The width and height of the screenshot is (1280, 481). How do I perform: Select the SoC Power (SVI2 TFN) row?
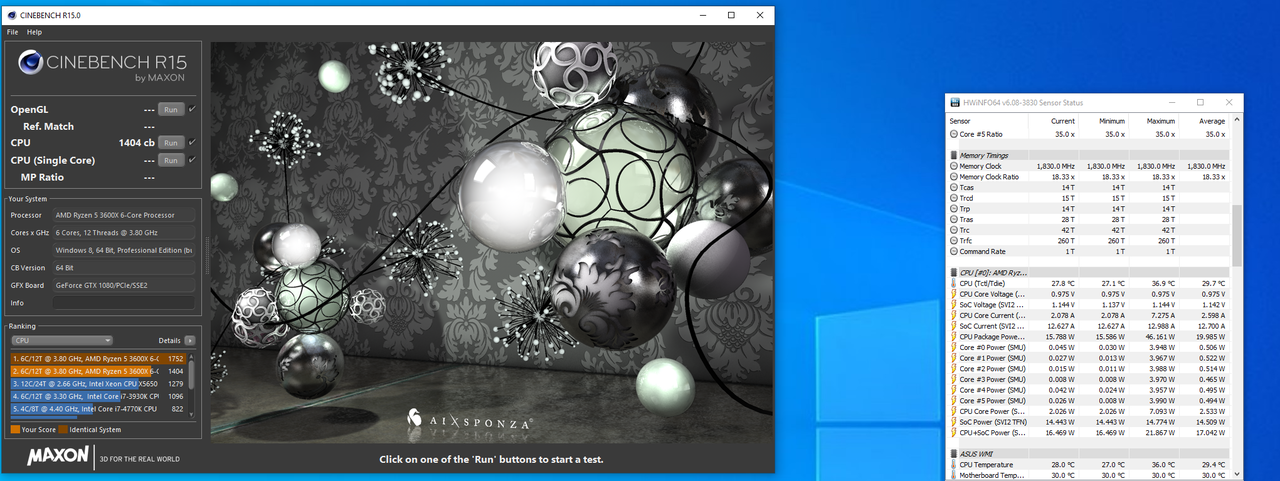(1089, 422)
